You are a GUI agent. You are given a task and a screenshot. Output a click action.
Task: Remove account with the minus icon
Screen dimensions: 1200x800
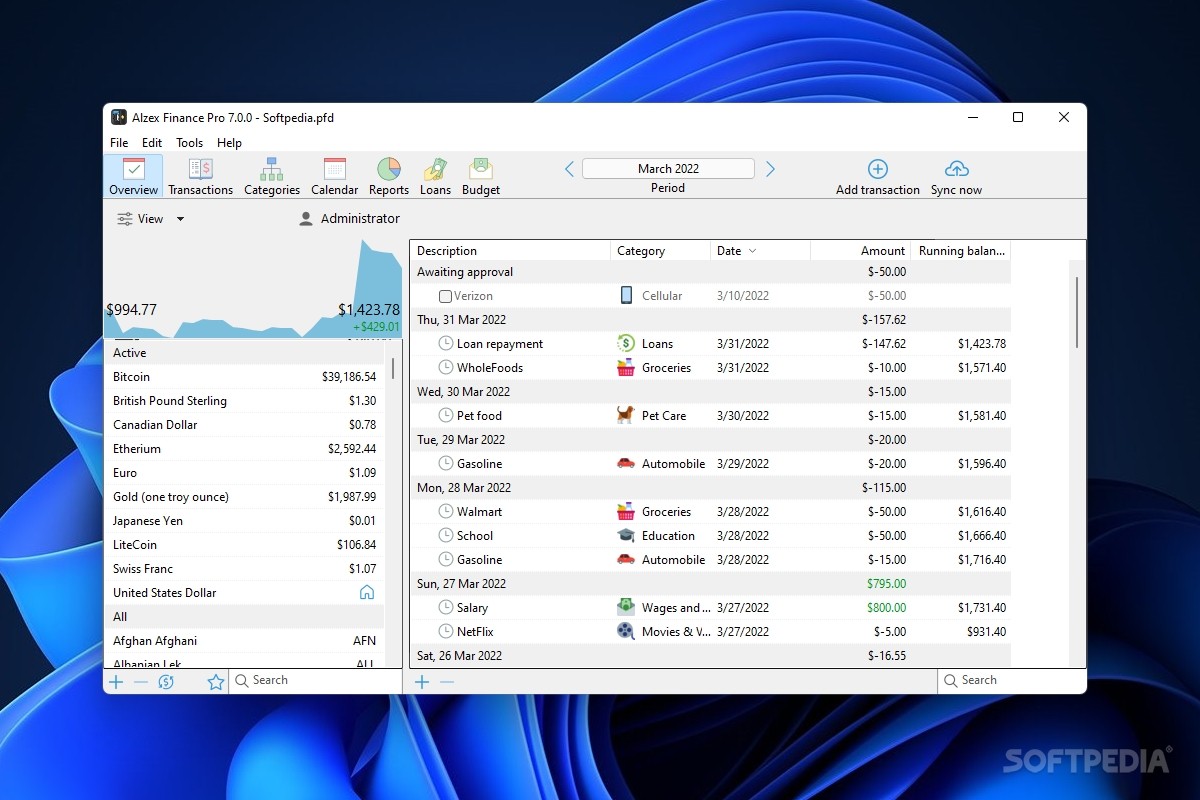point(141,682)
